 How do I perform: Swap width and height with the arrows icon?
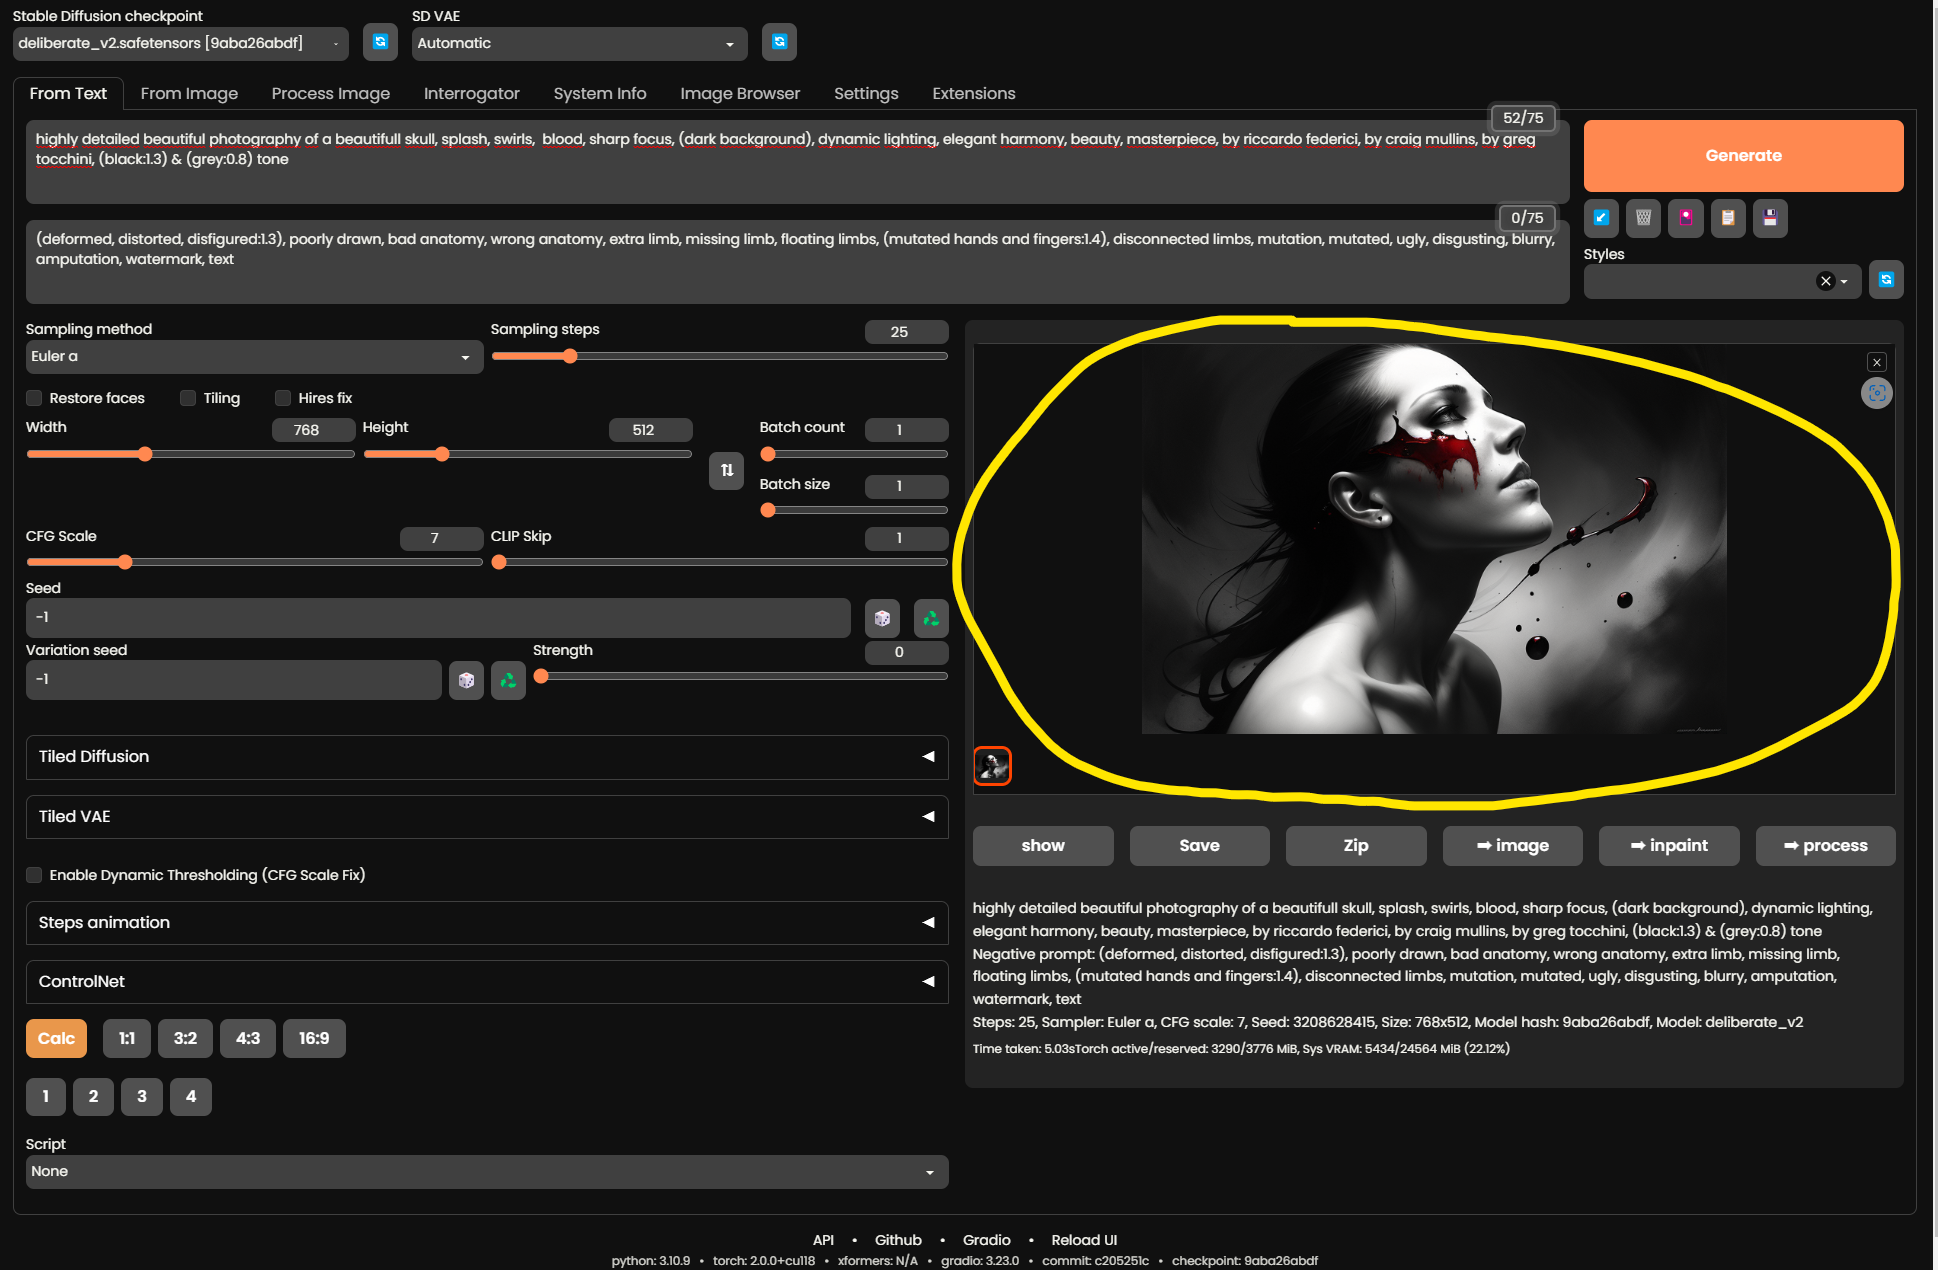726,471
